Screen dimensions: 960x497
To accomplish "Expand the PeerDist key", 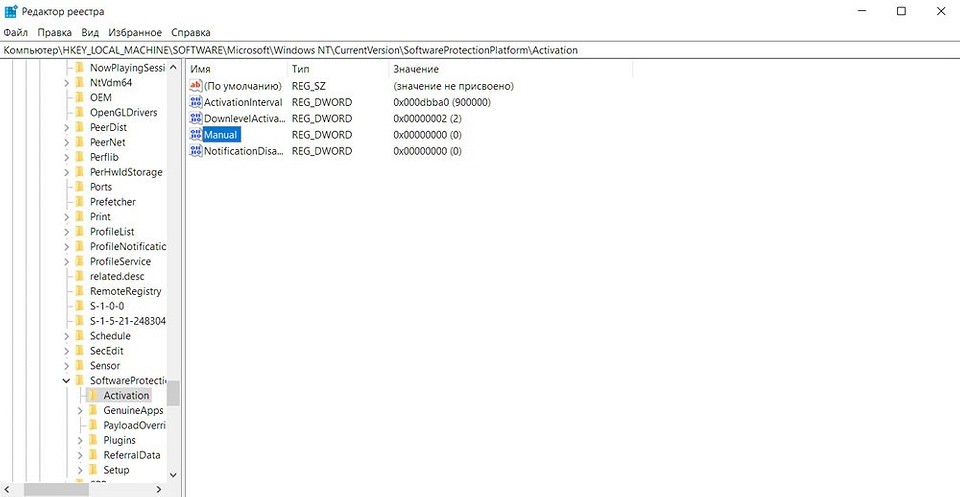I will click(66, 127).
